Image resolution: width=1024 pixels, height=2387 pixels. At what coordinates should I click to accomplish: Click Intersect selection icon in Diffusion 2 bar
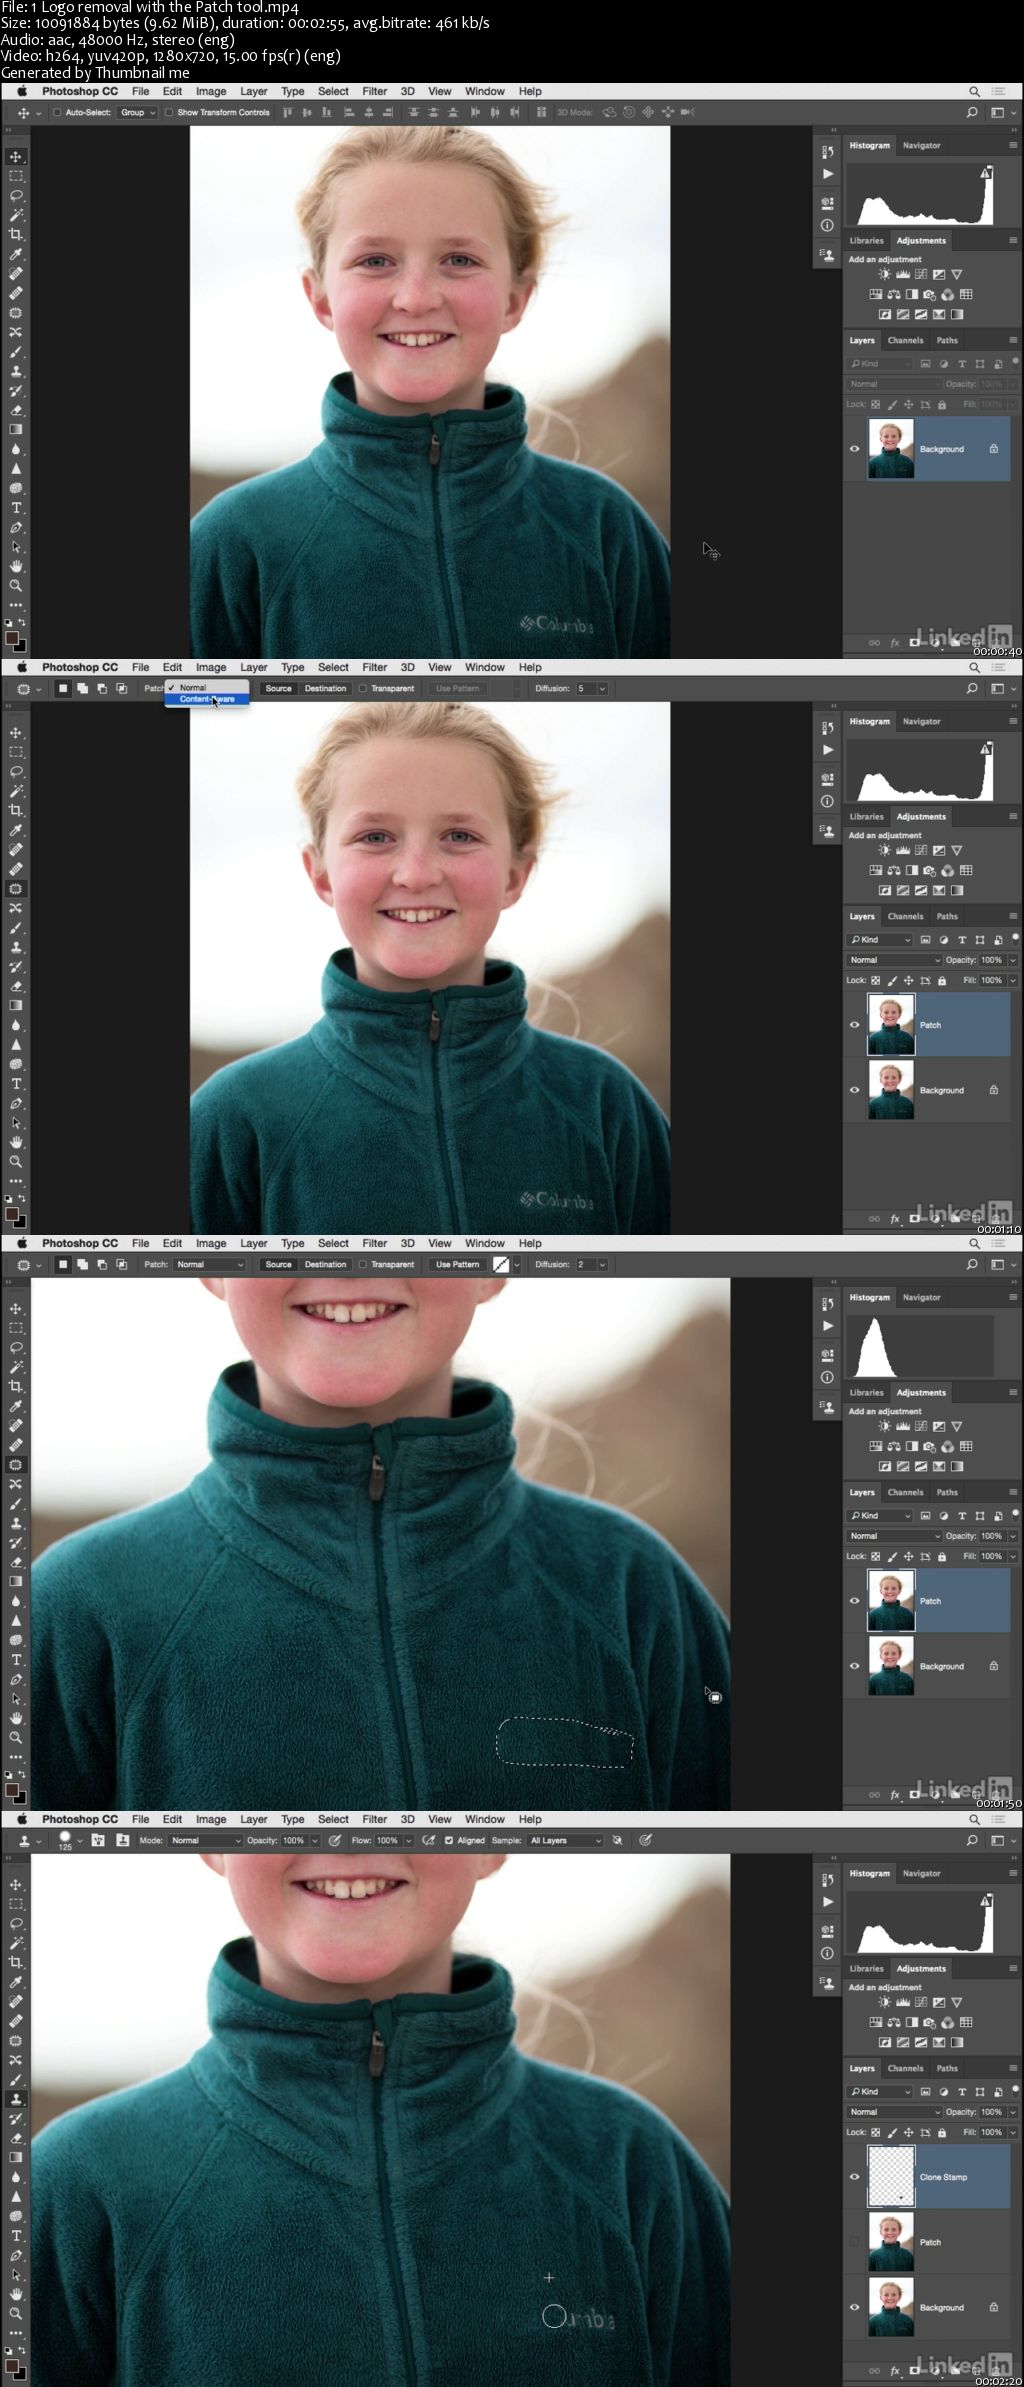pyautogui.click(x=121, y=1264)
